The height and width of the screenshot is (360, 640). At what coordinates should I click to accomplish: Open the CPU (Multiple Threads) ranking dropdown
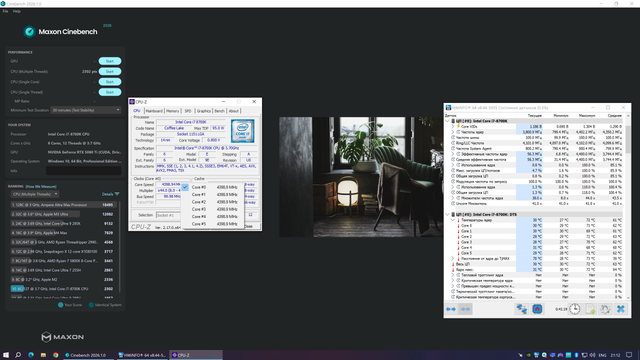[x=35, y=194]
